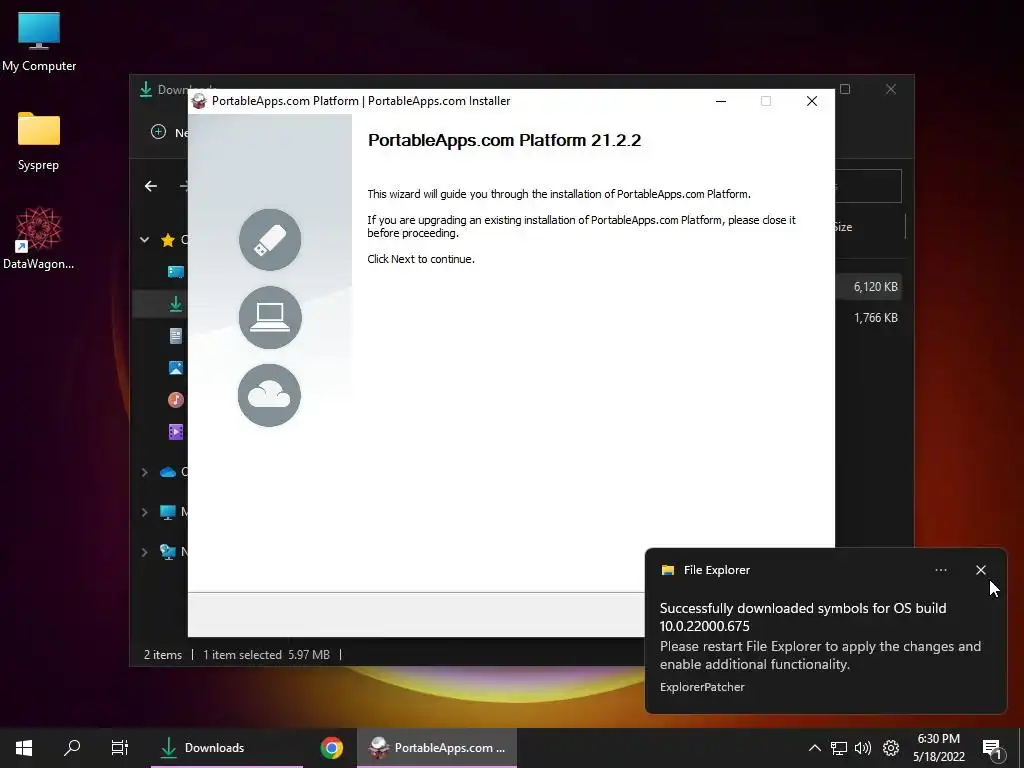
Task: Switch to Downloads window via taskbar
Action: [227, 748]
